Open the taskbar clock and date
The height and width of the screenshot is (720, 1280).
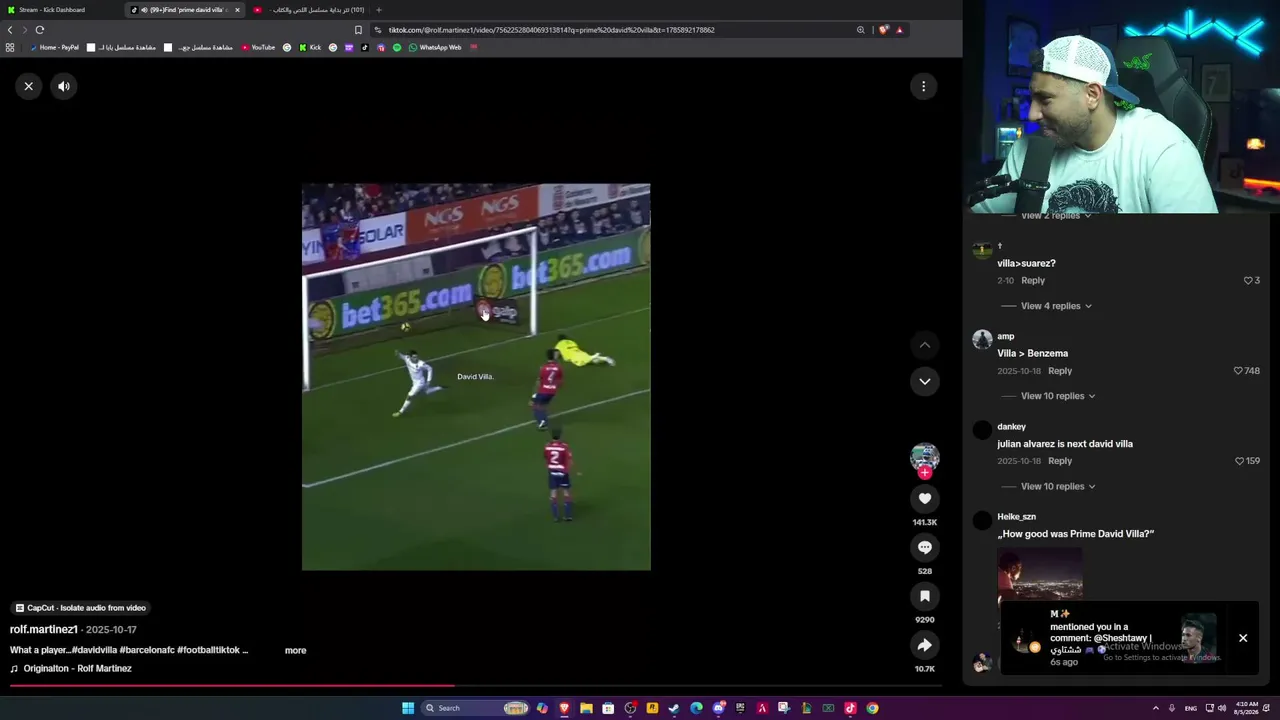(x=1247, y=708)
